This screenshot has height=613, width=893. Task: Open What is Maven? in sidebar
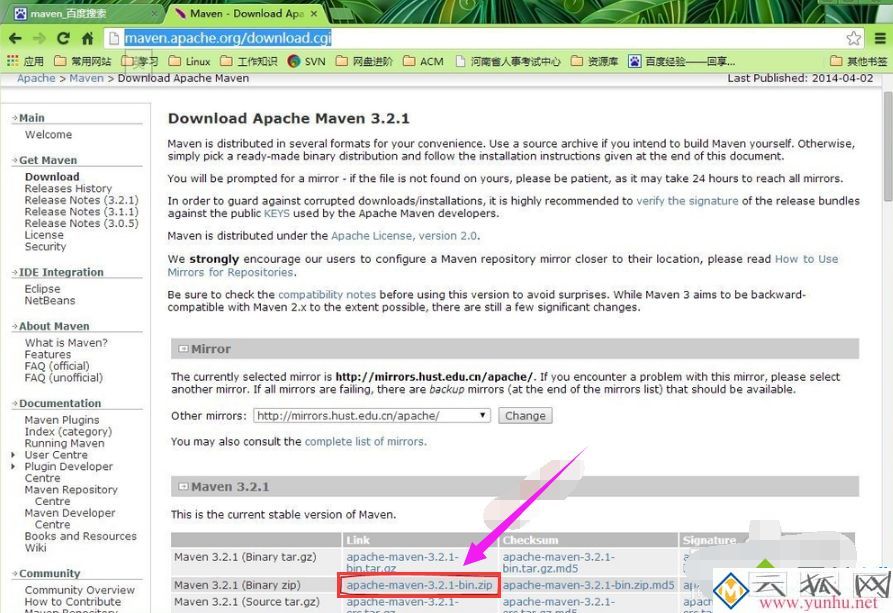click(x=66, y=342)
